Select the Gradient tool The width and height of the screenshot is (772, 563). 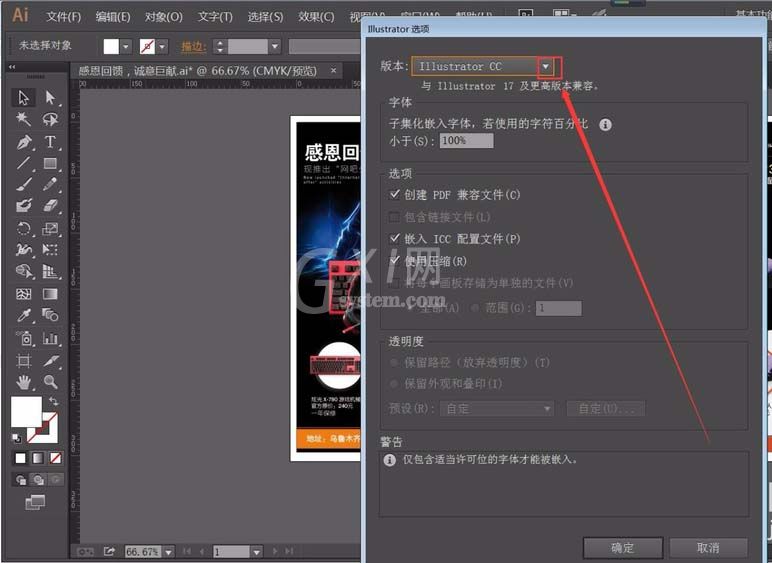click(50, 294)
